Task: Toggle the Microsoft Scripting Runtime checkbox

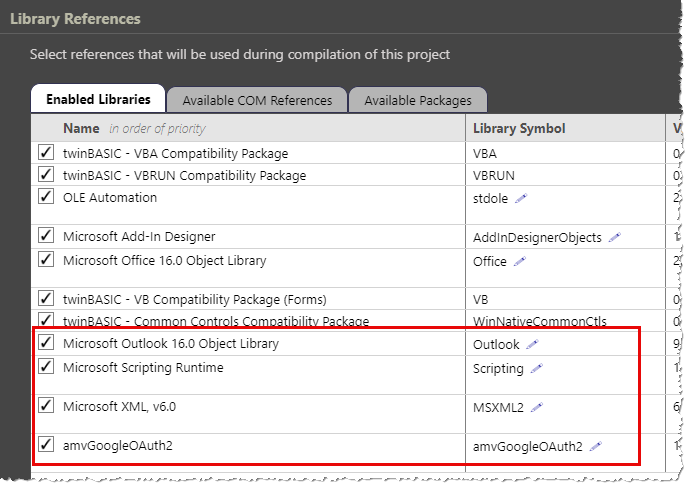Action: pos(45,367)
